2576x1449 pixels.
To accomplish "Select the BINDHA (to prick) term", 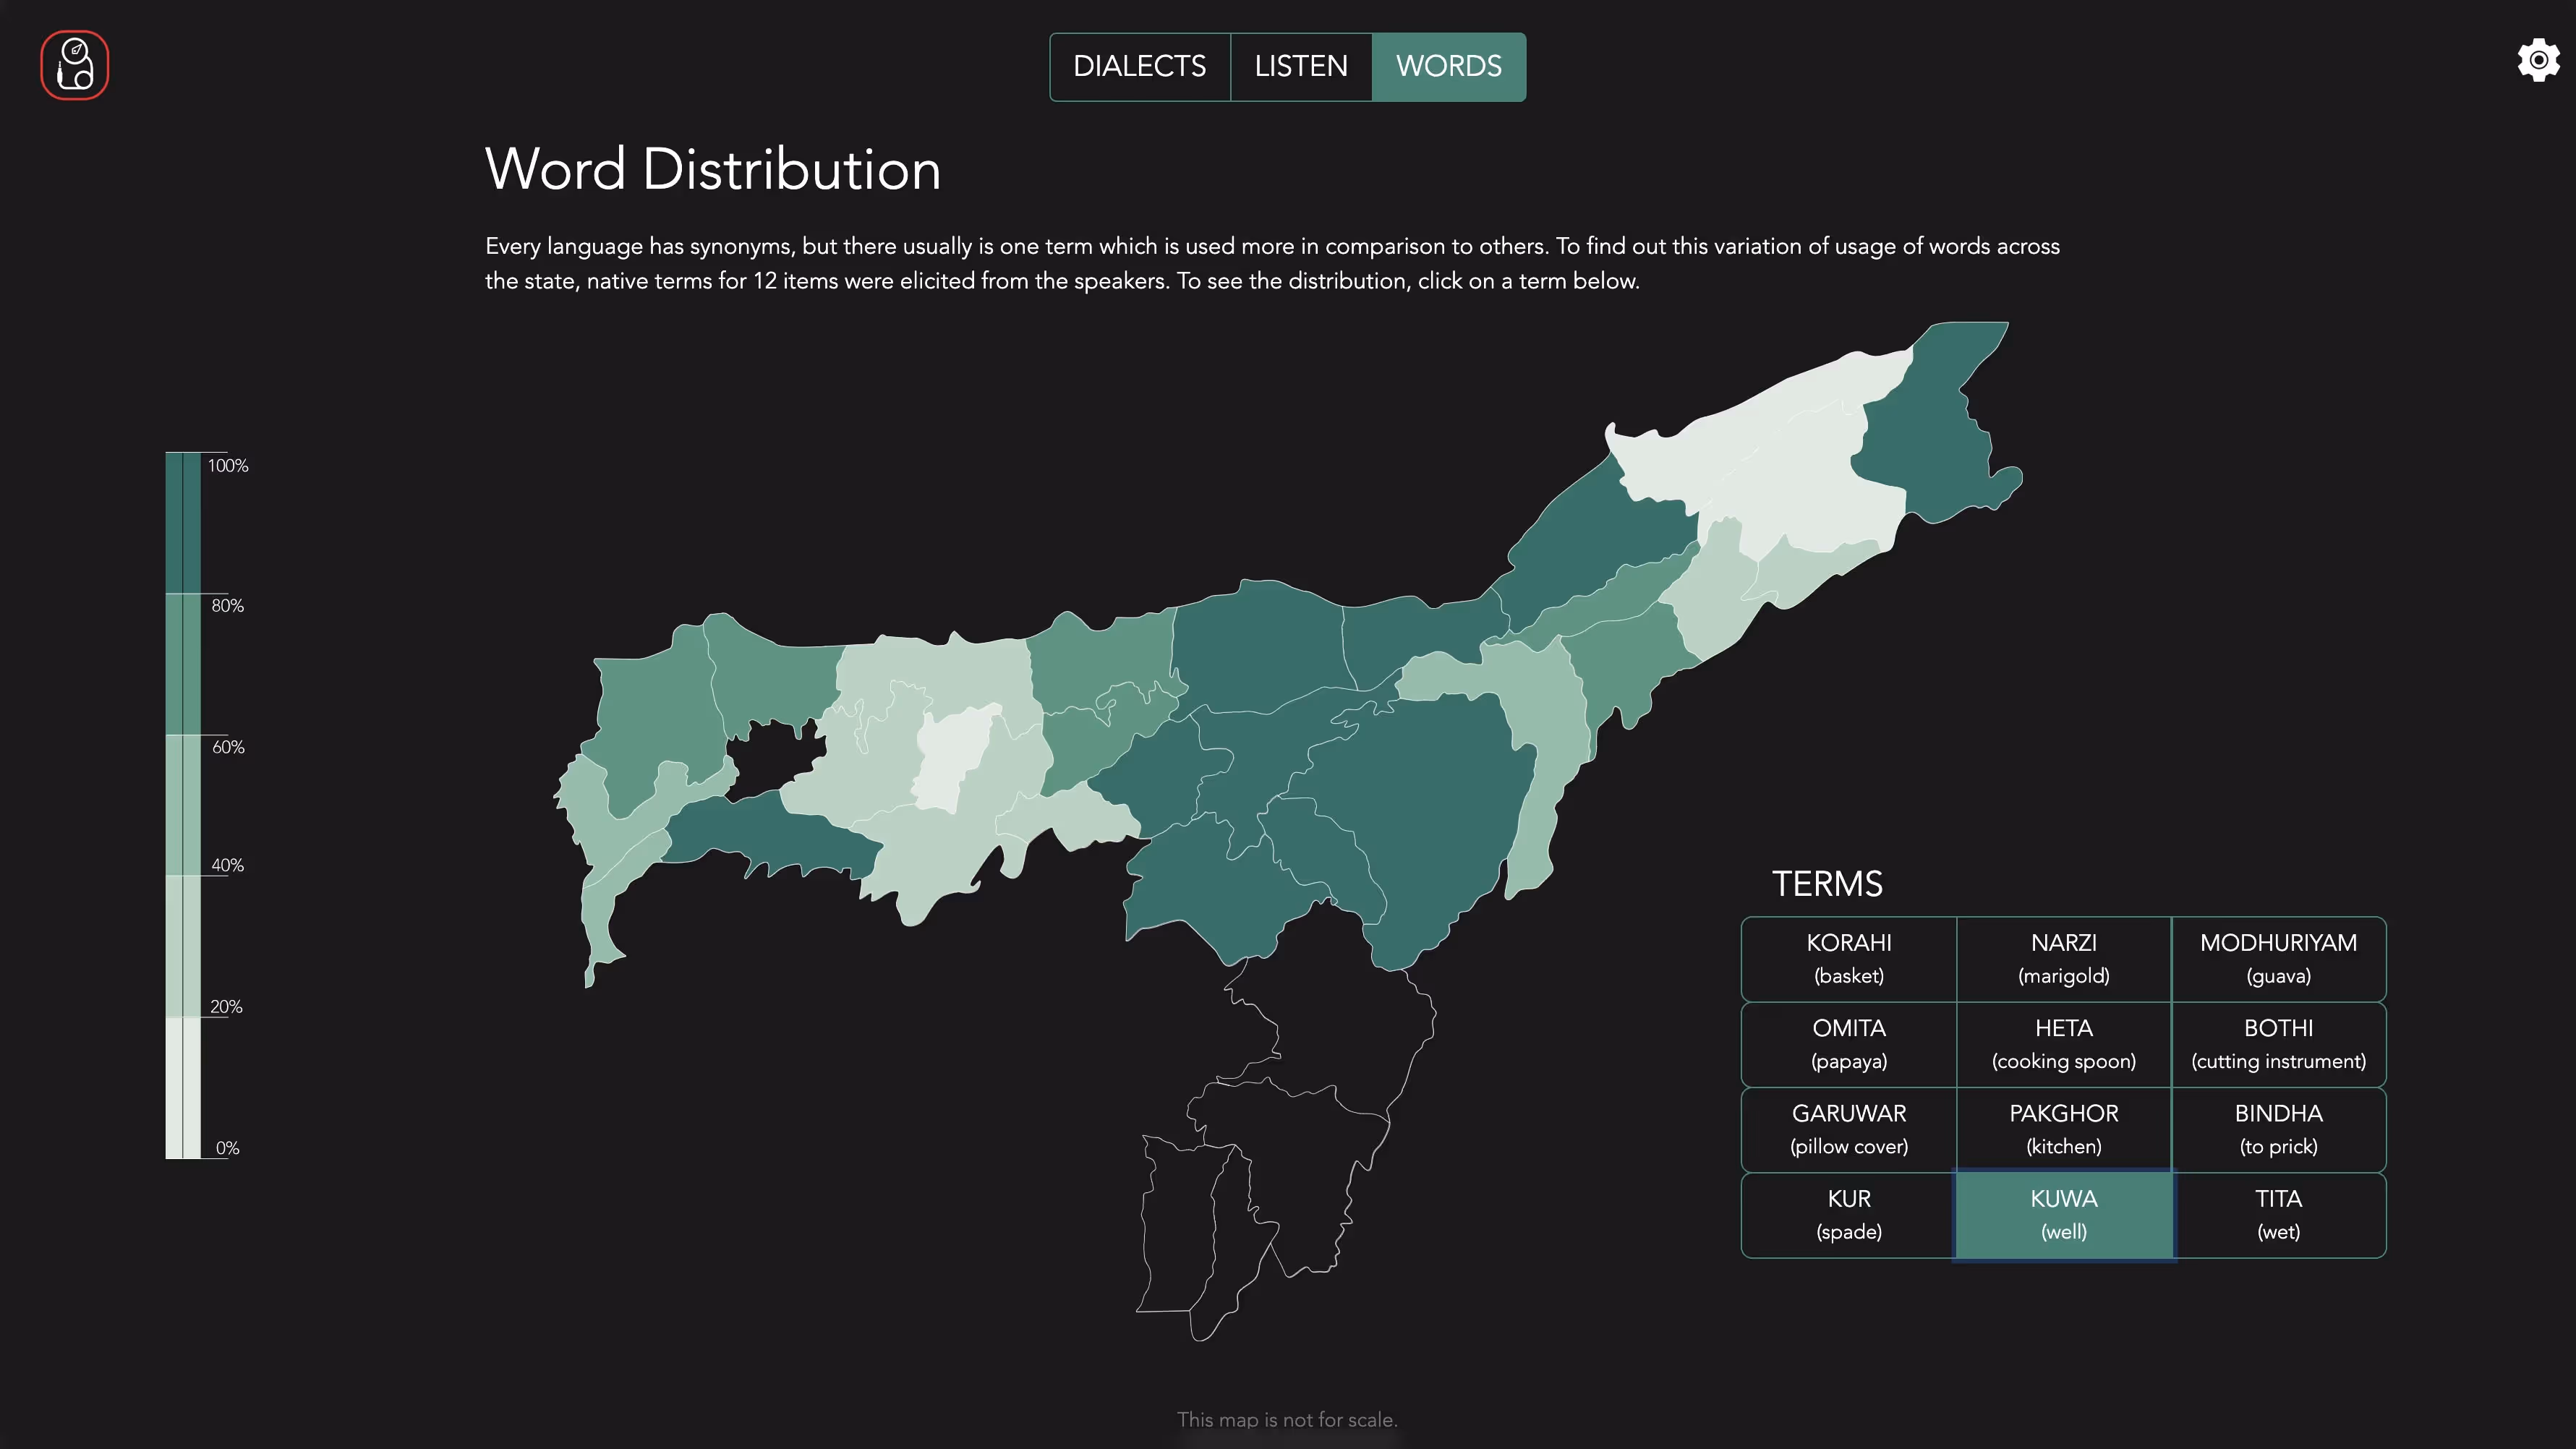I will [2279, 1129].
